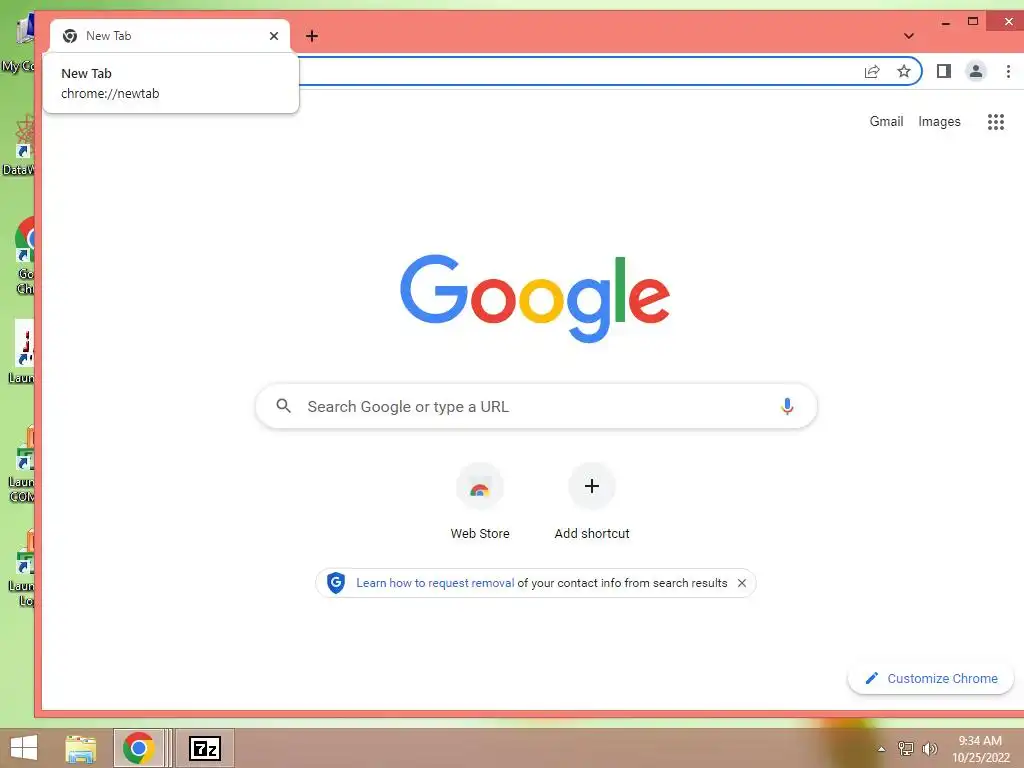Click the magnifier icon in search box
The width and height of the screenshot is (1024, 768).
coord(283,406)
